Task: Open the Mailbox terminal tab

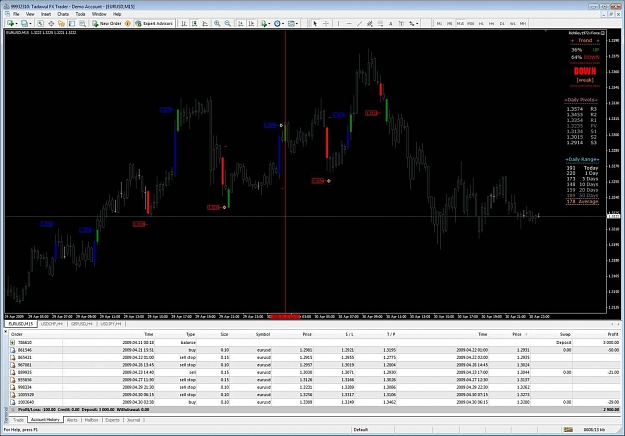Action: 91,420
